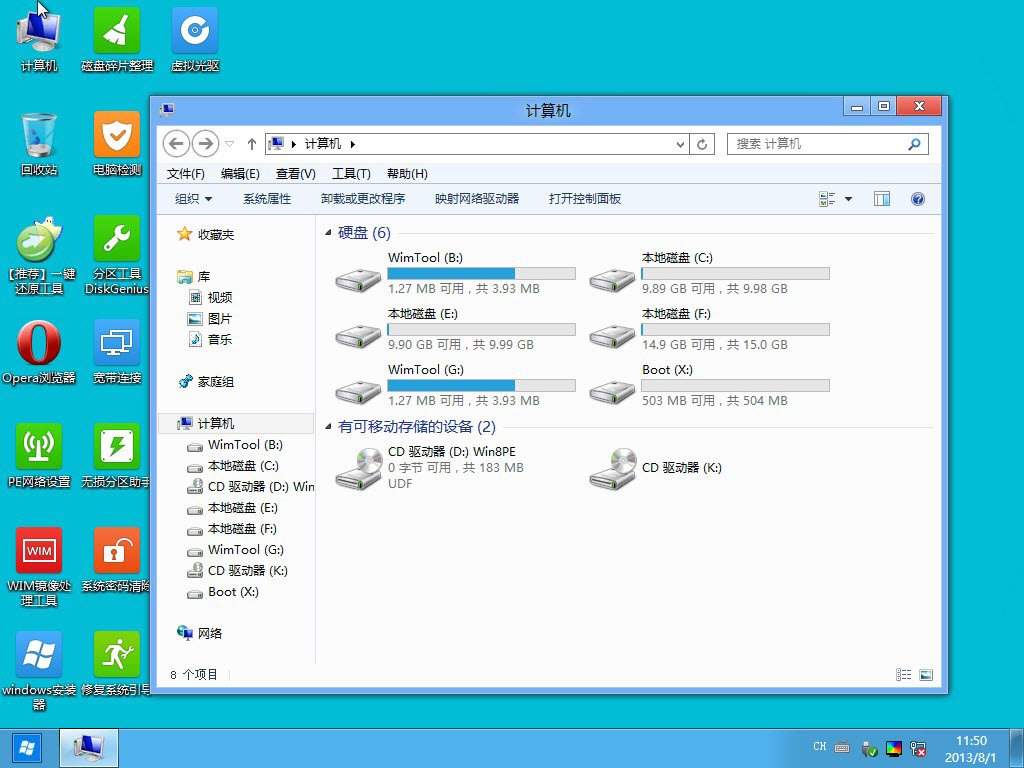The height and width of the screenshot is (768, 1024).
Task: Select 本地磁盘 (E:) drive in main pane
Action: 456,329
